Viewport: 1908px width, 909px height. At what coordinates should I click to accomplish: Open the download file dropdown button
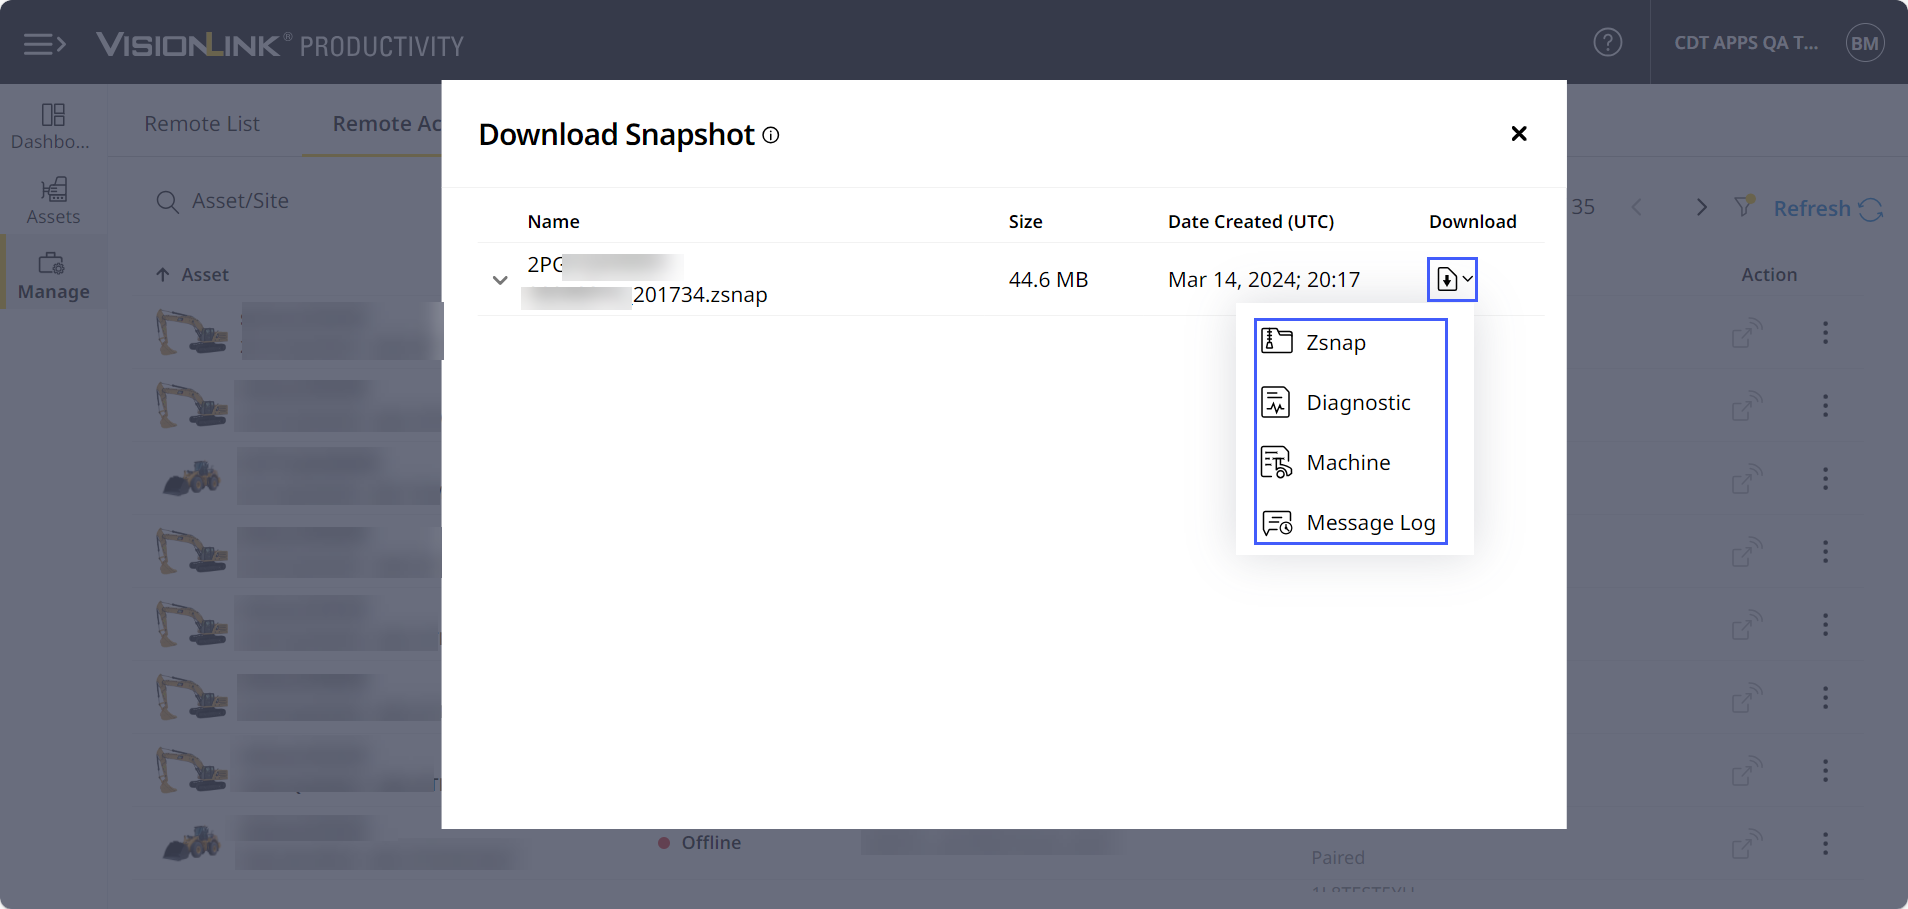click(x=1452, y=280)
